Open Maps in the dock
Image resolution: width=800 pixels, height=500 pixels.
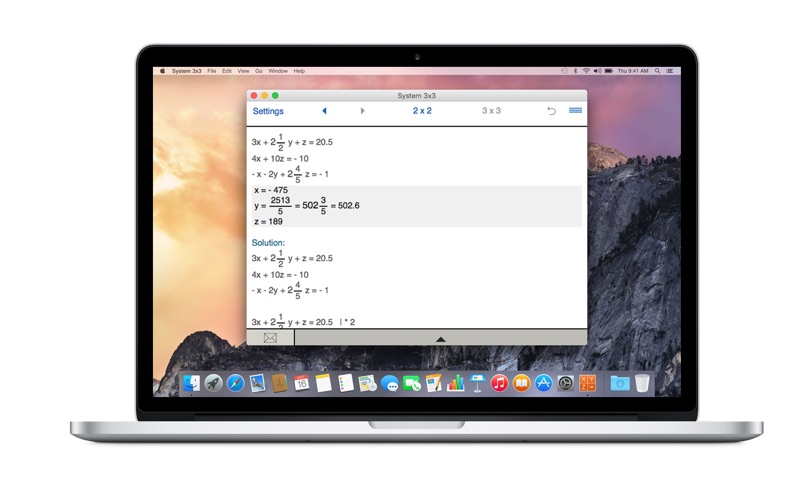(367, 383)
